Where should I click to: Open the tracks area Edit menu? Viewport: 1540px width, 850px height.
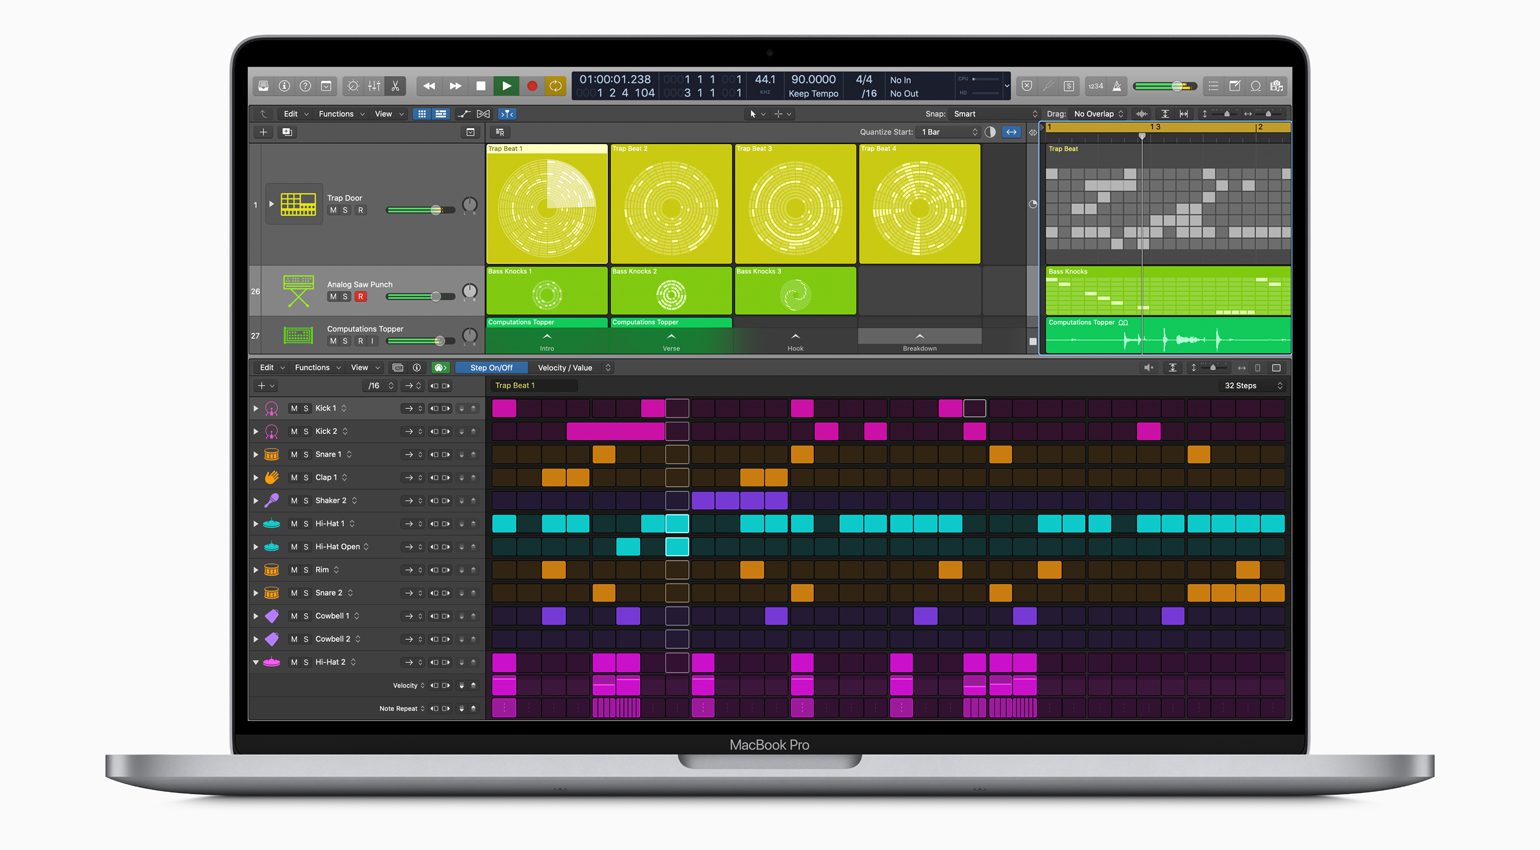pyautogui.click(x=295, y=114)
